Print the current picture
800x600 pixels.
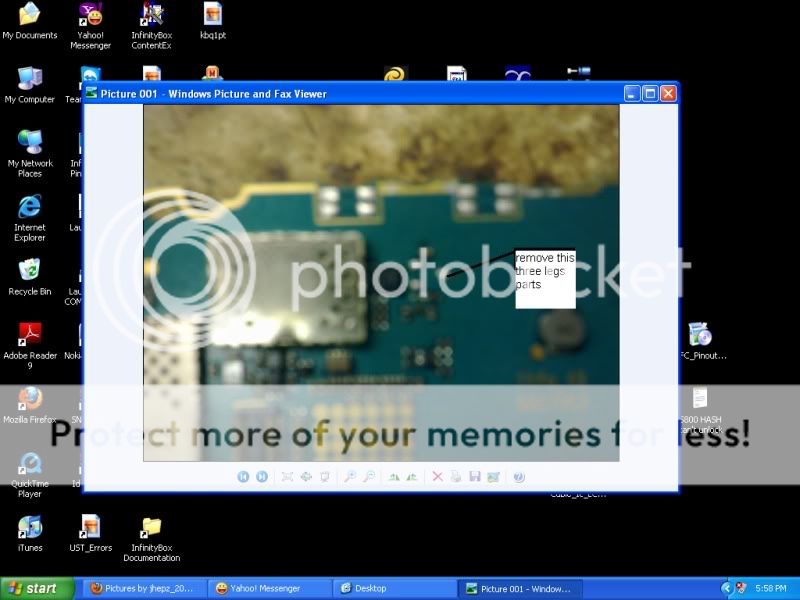pos(456,477)
